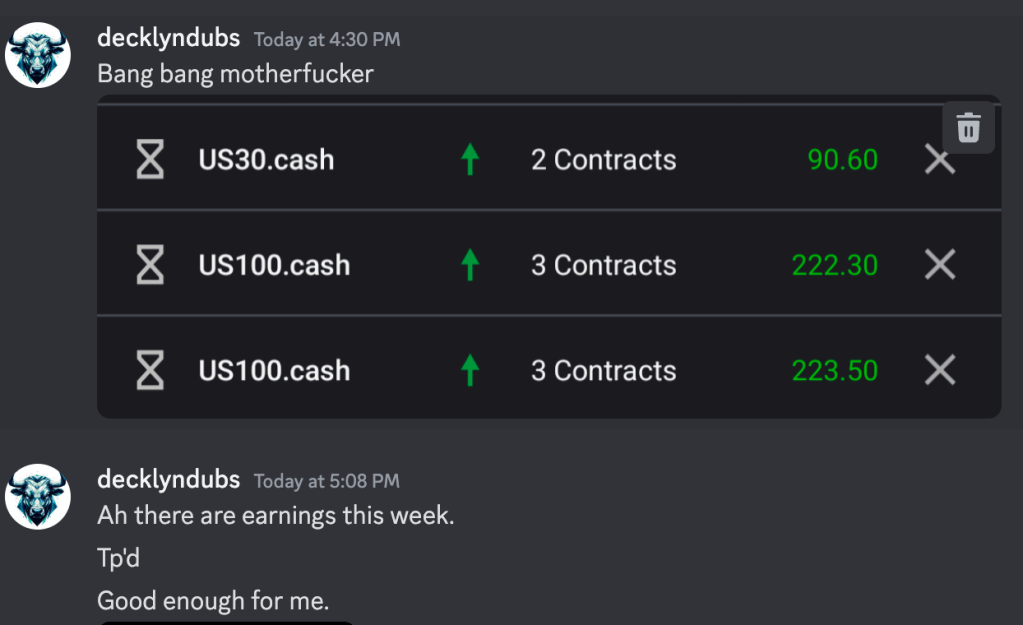Click the 5:08 PM message timestamp
Screen dimensions: 1023x625
[x=327, y=482]
